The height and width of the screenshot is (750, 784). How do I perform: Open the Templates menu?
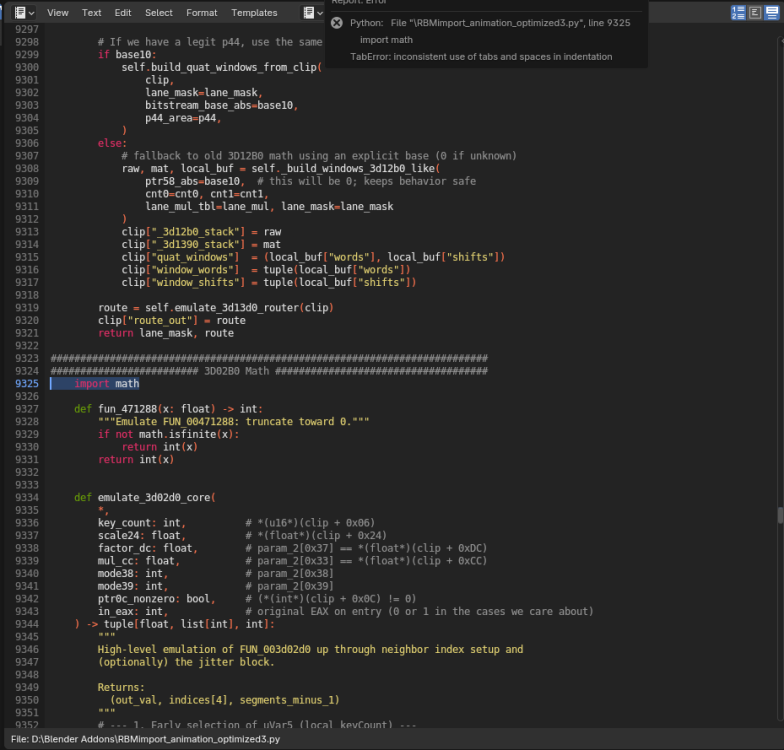click(x=254, y=12)
